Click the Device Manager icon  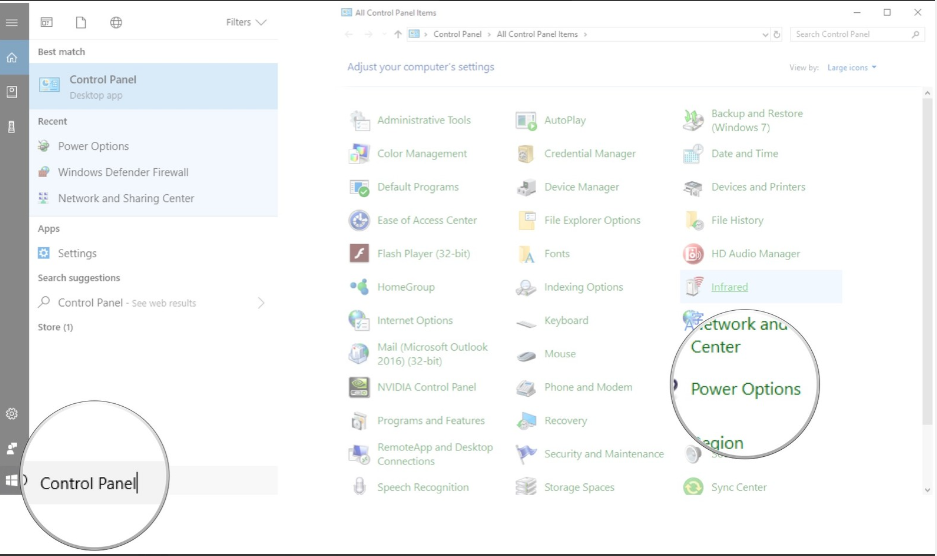pyautogui.click(x=526, y=187)
